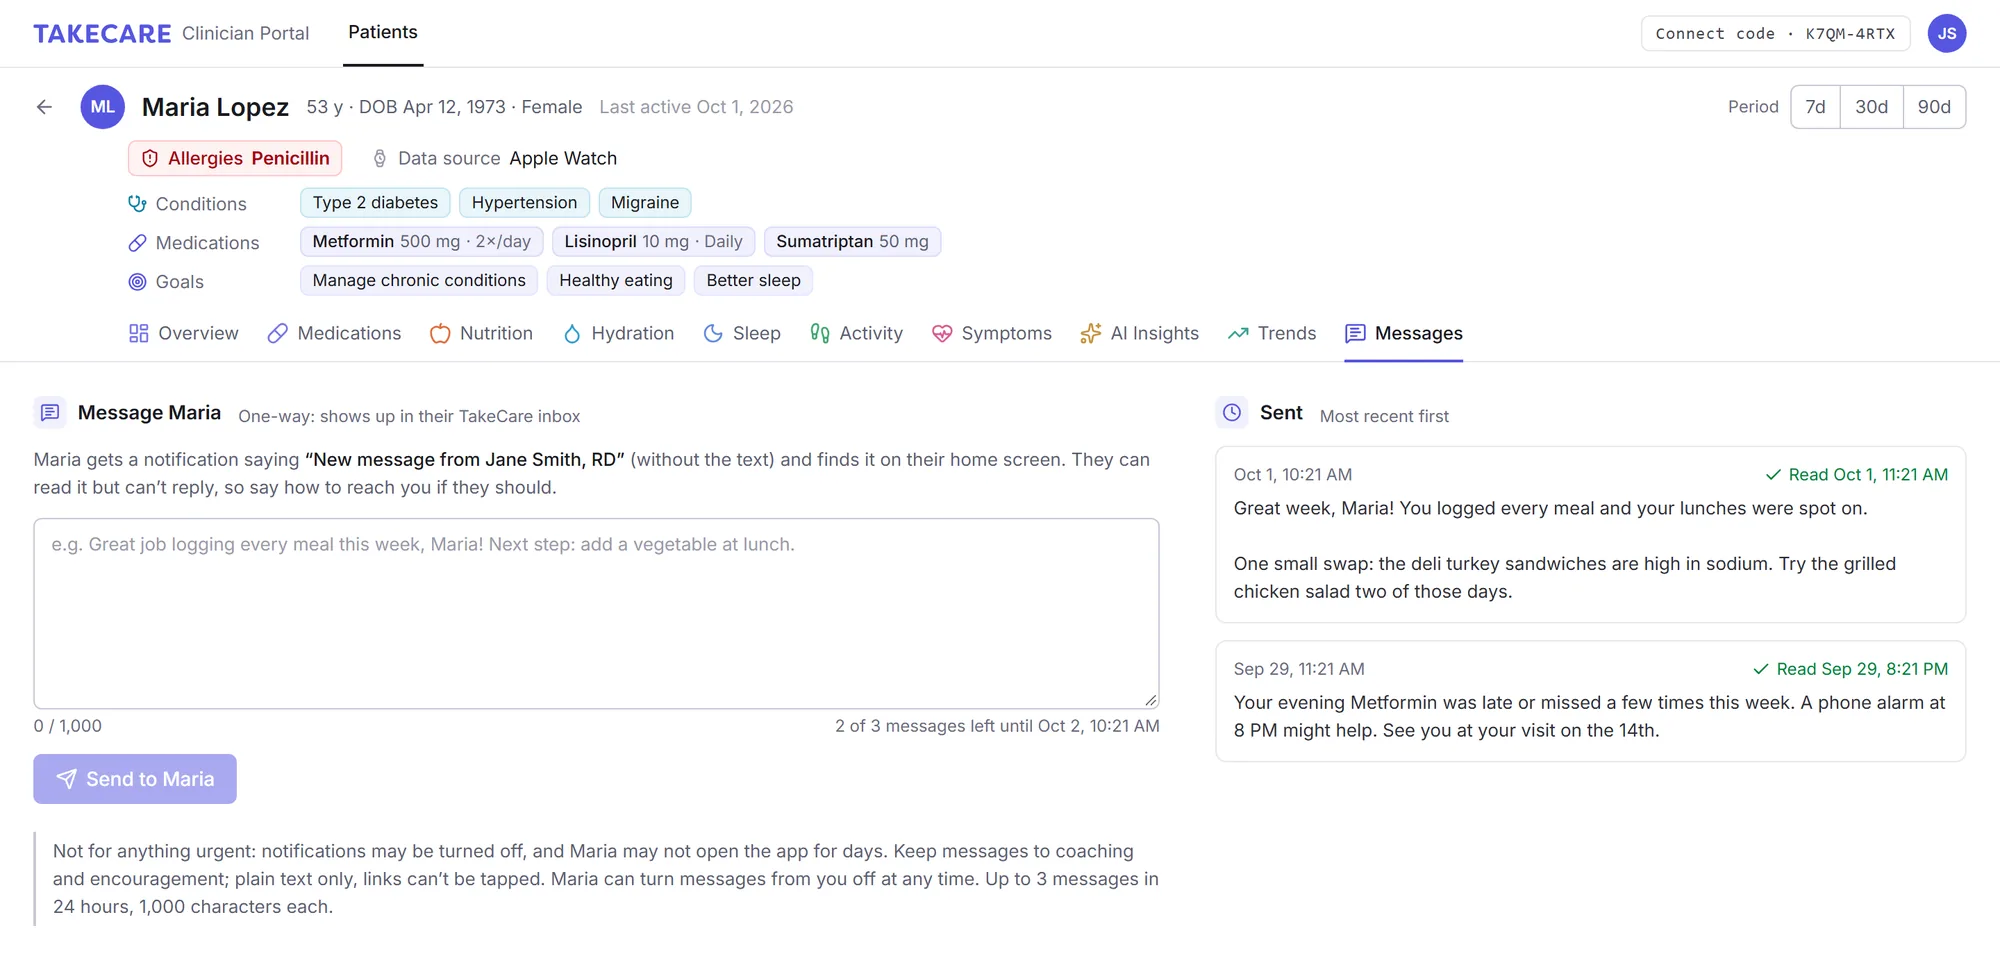Click the clock icon beside Sent

point(1231,412)
